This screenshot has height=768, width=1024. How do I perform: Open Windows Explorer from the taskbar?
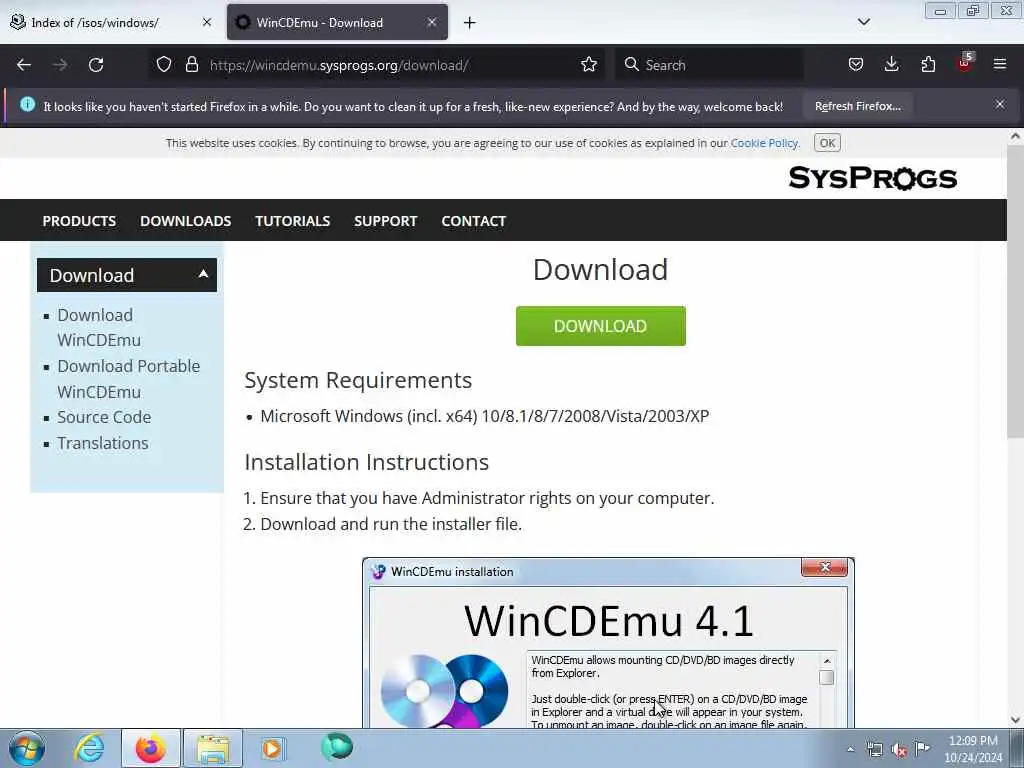click(212, 748)
